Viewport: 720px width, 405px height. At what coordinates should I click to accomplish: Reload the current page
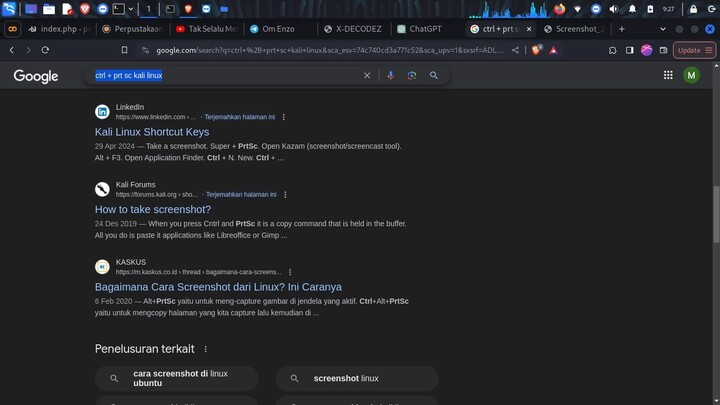tap(45, 50)
